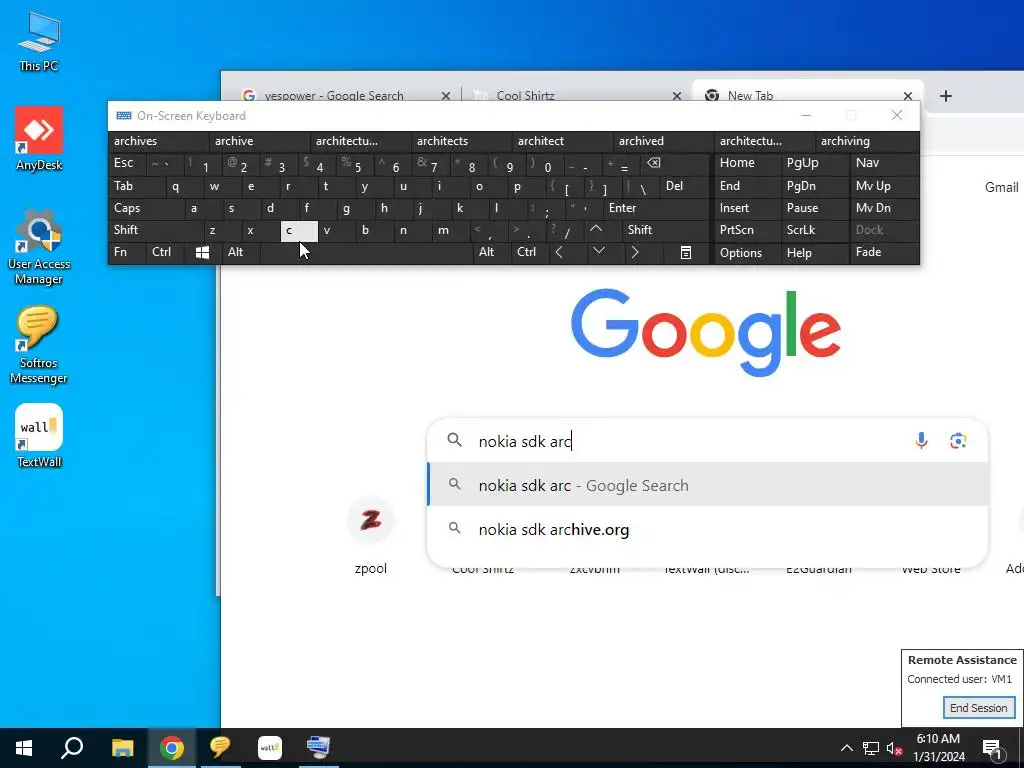The width and height of the screenshot is (1024, 768).
Task: Select 'nokia sdk archive.org' suggestion
Action: tap(707, 530)
